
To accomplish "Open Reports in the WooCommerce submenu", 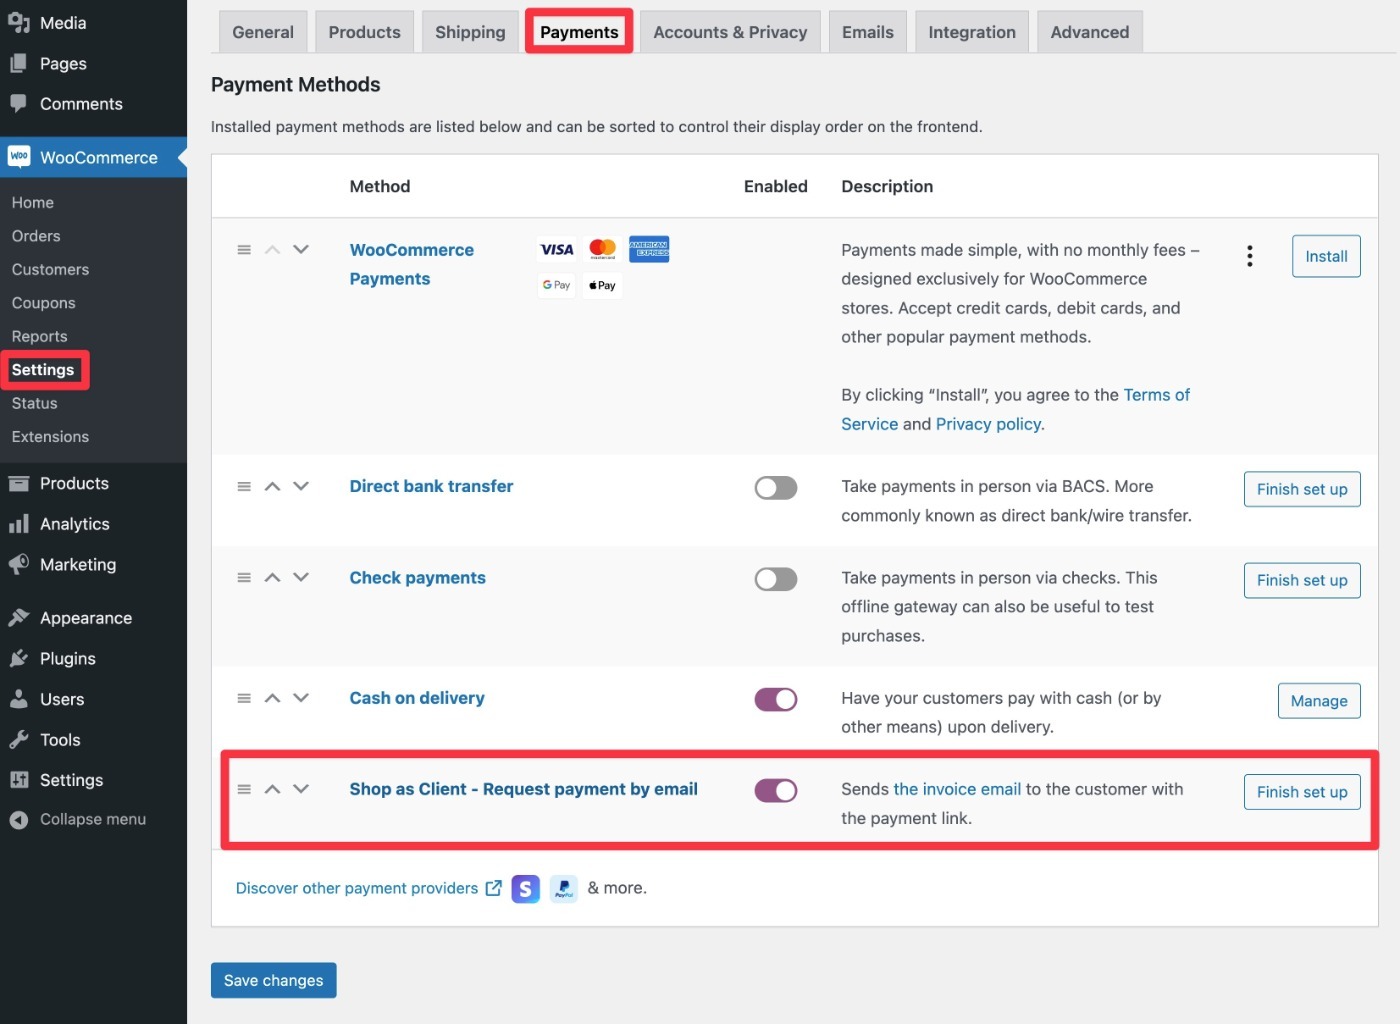I will pyautogui.click(x=39, y=336).
